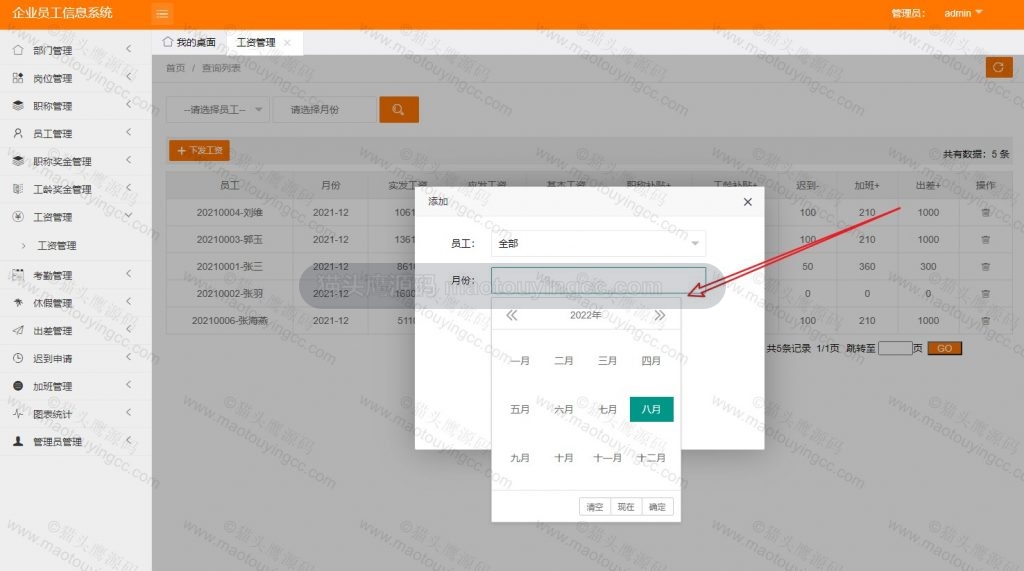Delete the 20210003-郭玉 row via trash icon

point(985,240)
